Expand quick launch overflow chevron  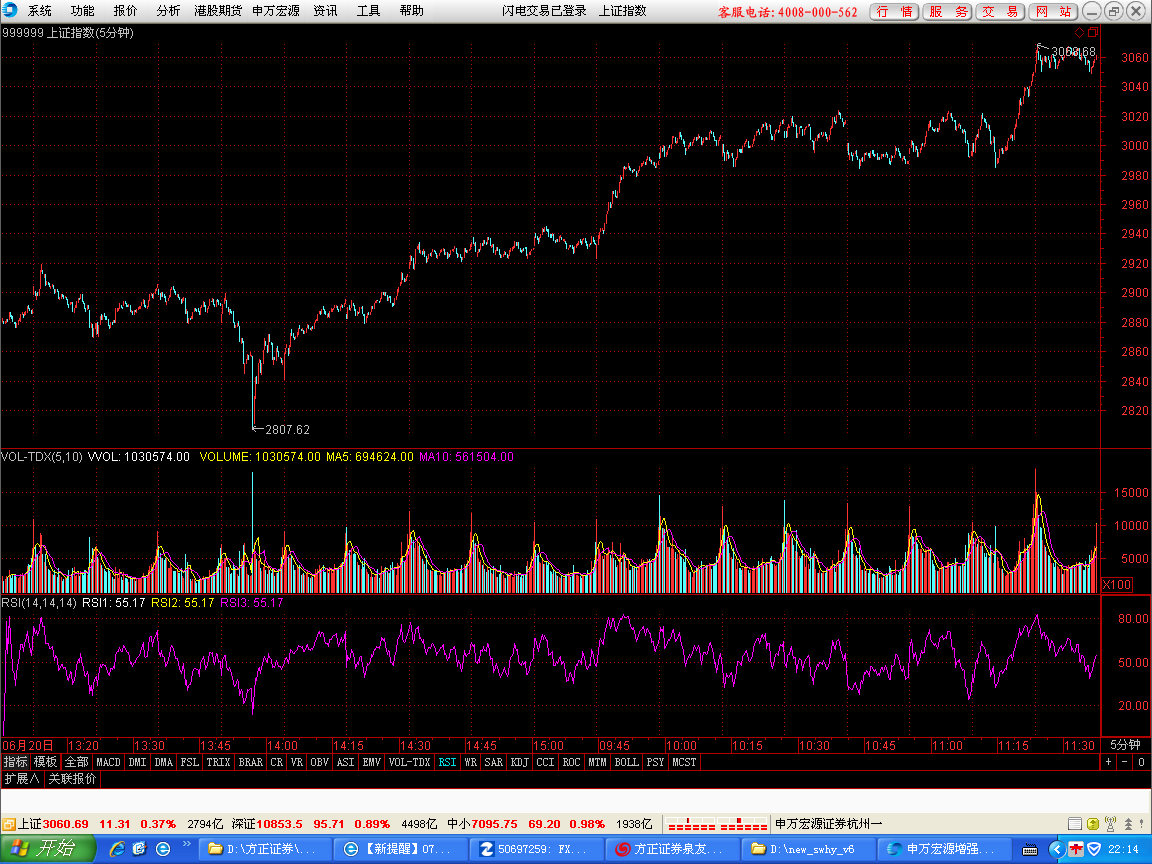pos(187,844)
